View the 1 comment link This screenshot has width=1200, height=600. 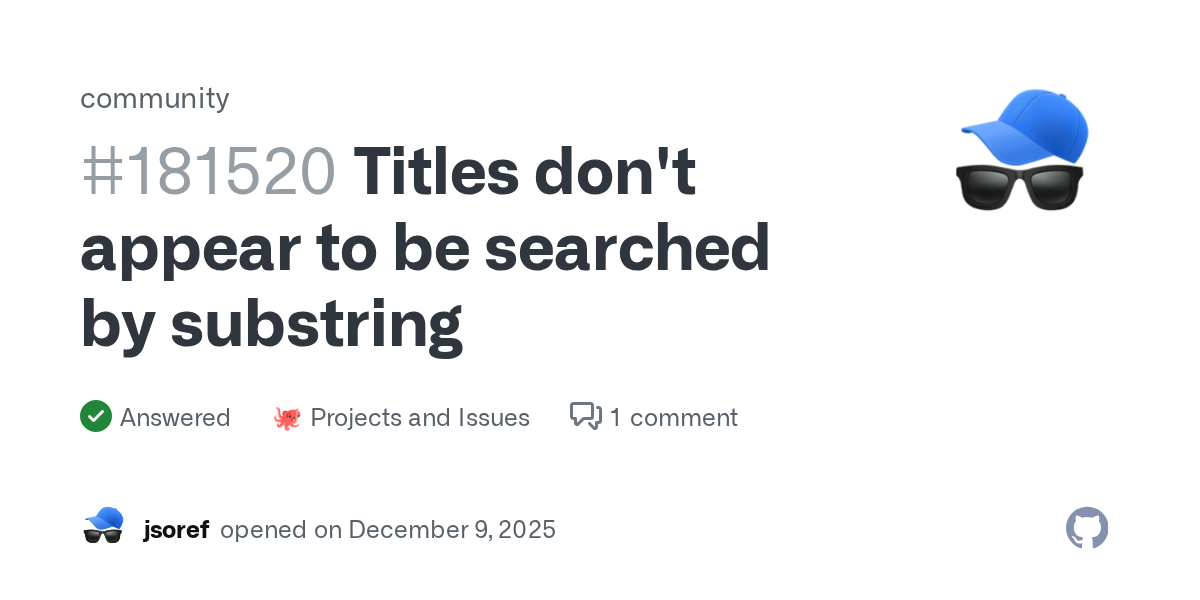coord(673,417)
